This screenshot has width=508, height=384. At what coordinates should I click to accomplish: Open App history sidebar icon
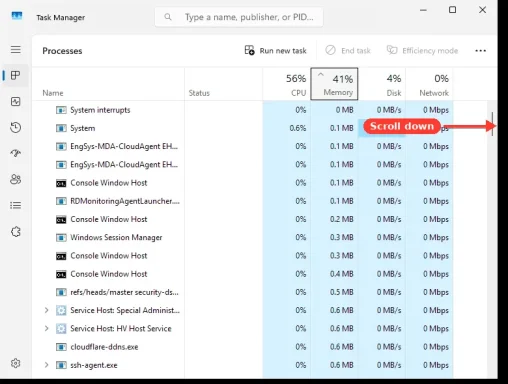click(16, 127)
